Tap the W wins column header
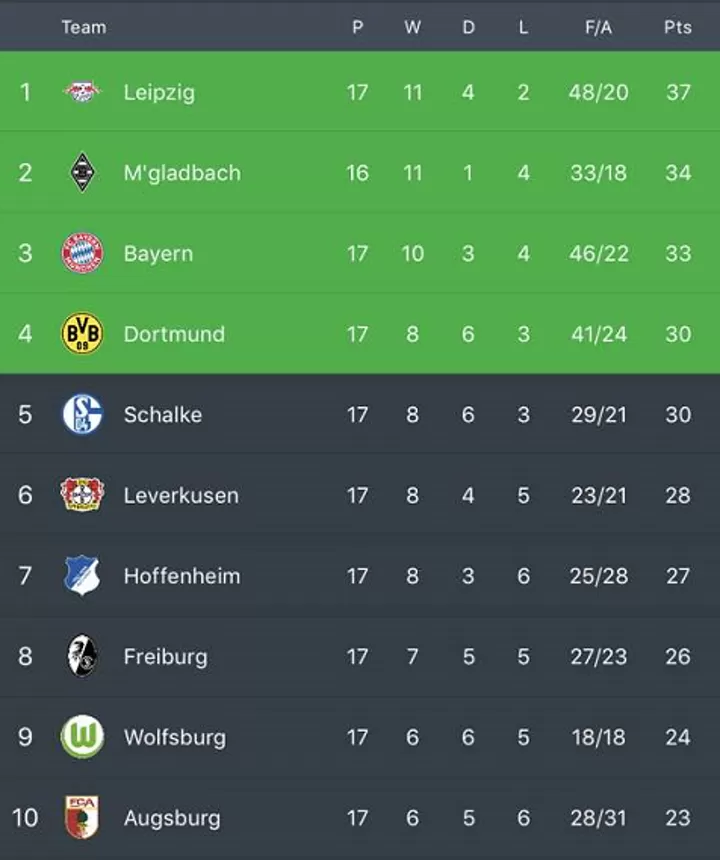This screenshot has width=720, height=860. [412, 27]
